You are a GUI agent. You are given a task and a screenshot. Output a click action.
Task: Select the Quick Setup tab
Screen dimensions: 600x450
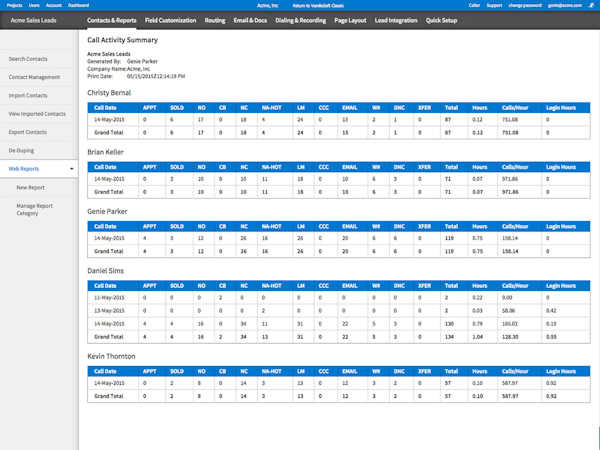(x=444, y=20)
